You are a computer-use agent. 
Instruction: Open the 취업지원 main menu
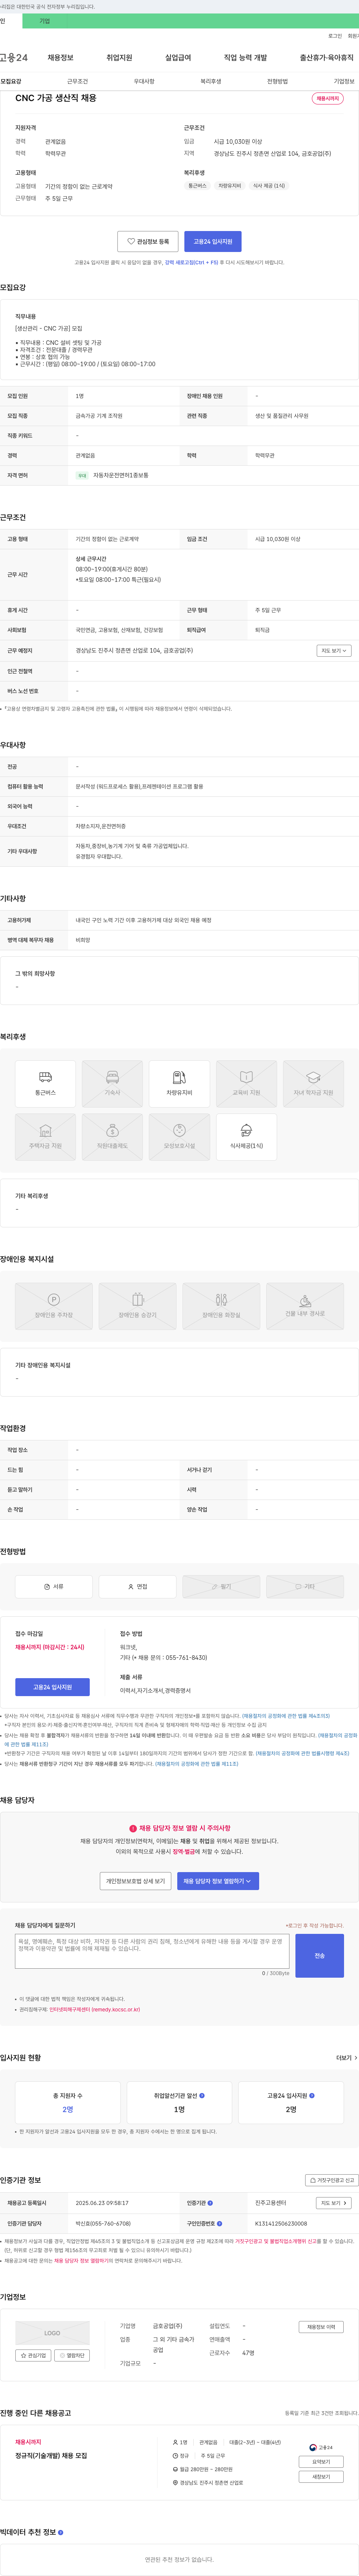tap(119, 58)
